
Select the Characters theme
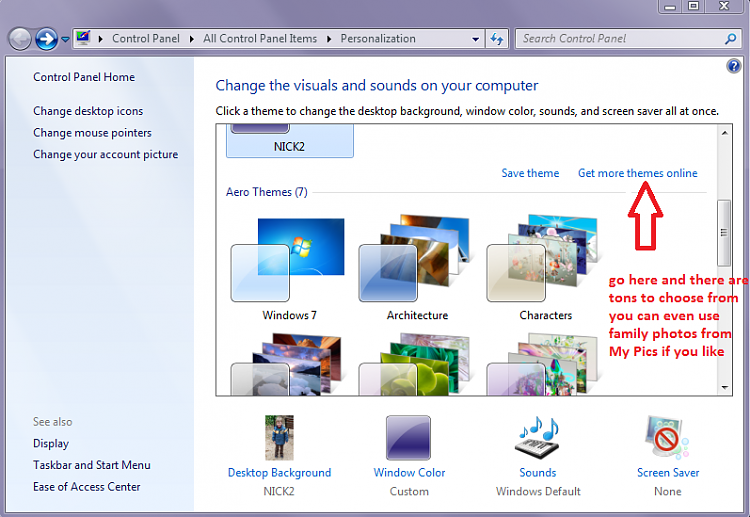point(545,269)
